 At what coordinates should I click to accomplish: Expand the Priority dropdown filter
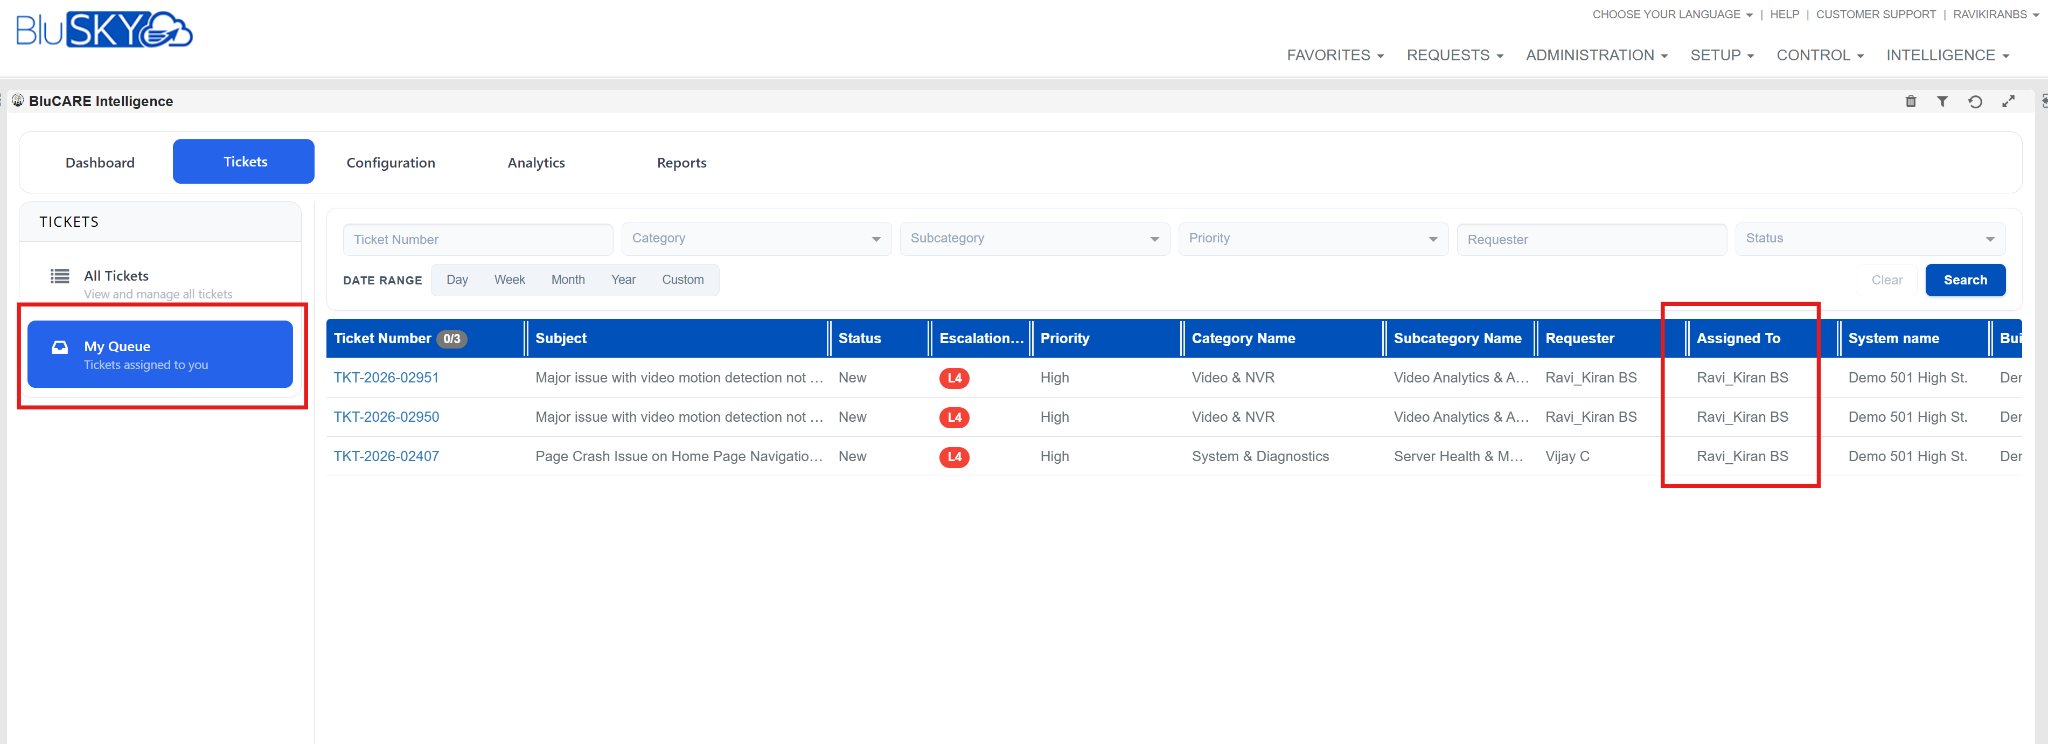pyautogui.click(x=1313, y=239)
